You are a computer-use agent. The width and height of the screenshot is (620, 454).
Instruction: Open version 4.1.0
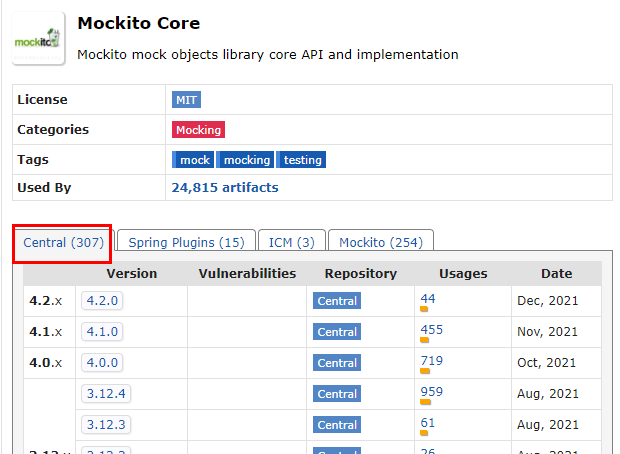click(102, 331)
